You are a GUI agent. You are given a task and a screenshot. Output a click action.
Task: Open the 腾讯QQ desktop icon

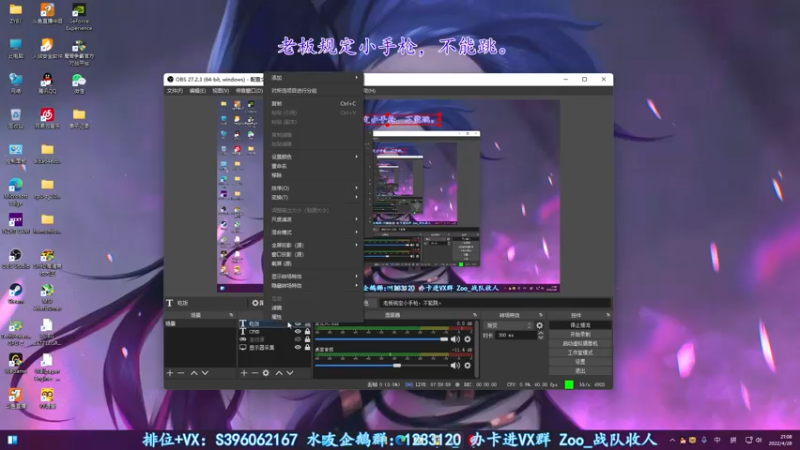[47, 83]
